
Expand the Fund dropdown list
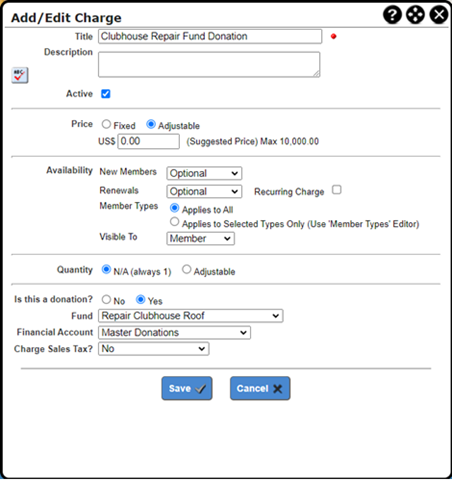191,316
